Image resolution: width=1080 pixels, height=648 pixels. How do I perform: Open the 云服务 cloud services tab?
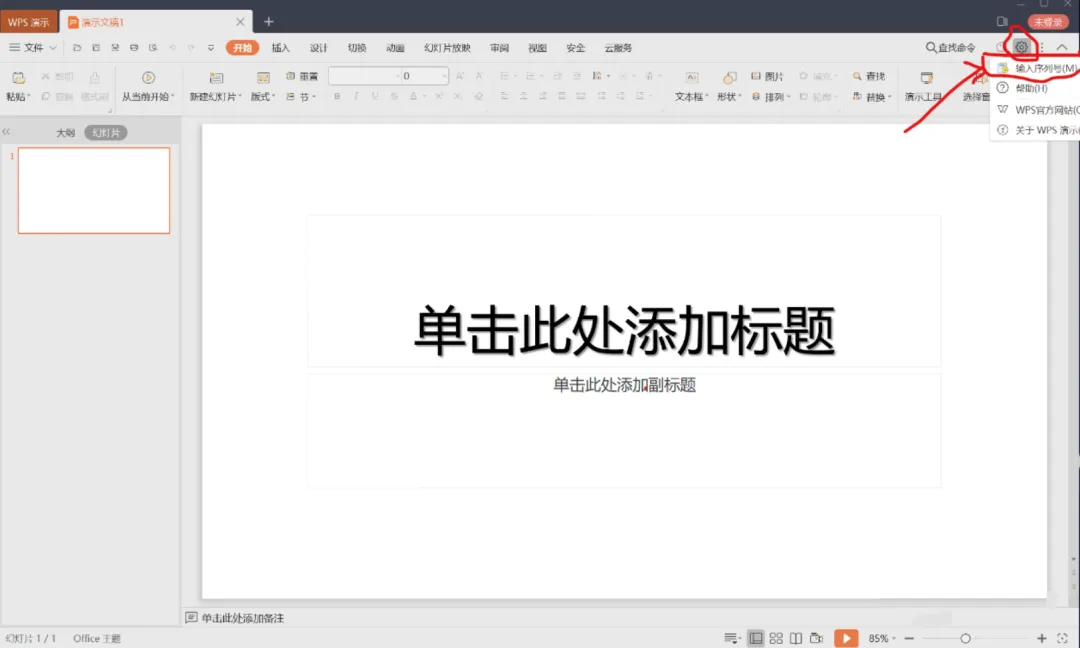618,48
